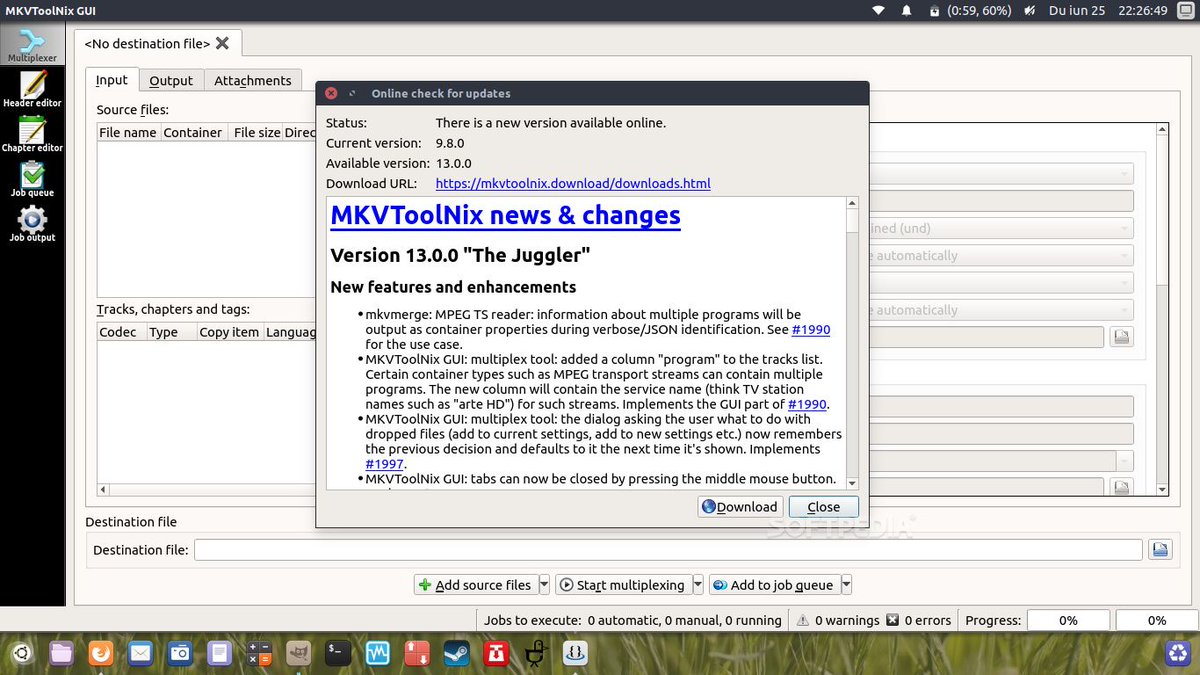This screenshot has width=1200, height=675.
Task: Open the MKVToolNix duck icon on the dock
Action: pos(536,654)
